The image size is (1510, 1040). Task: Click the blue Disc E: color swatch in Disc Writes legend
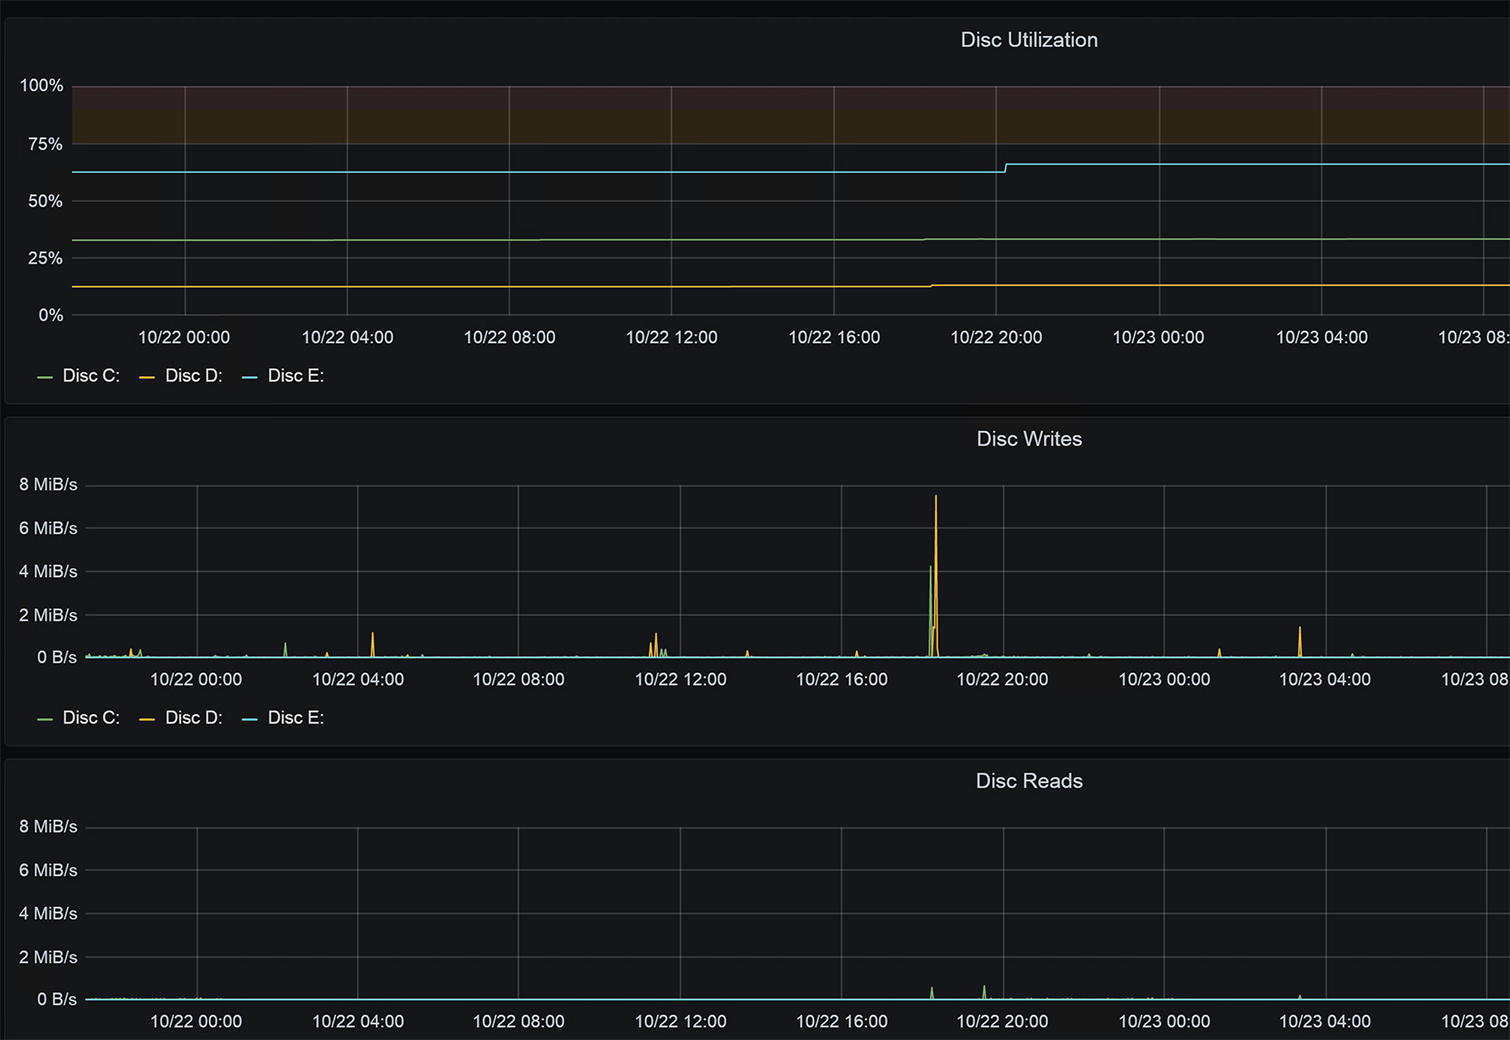tap(250, 719)
